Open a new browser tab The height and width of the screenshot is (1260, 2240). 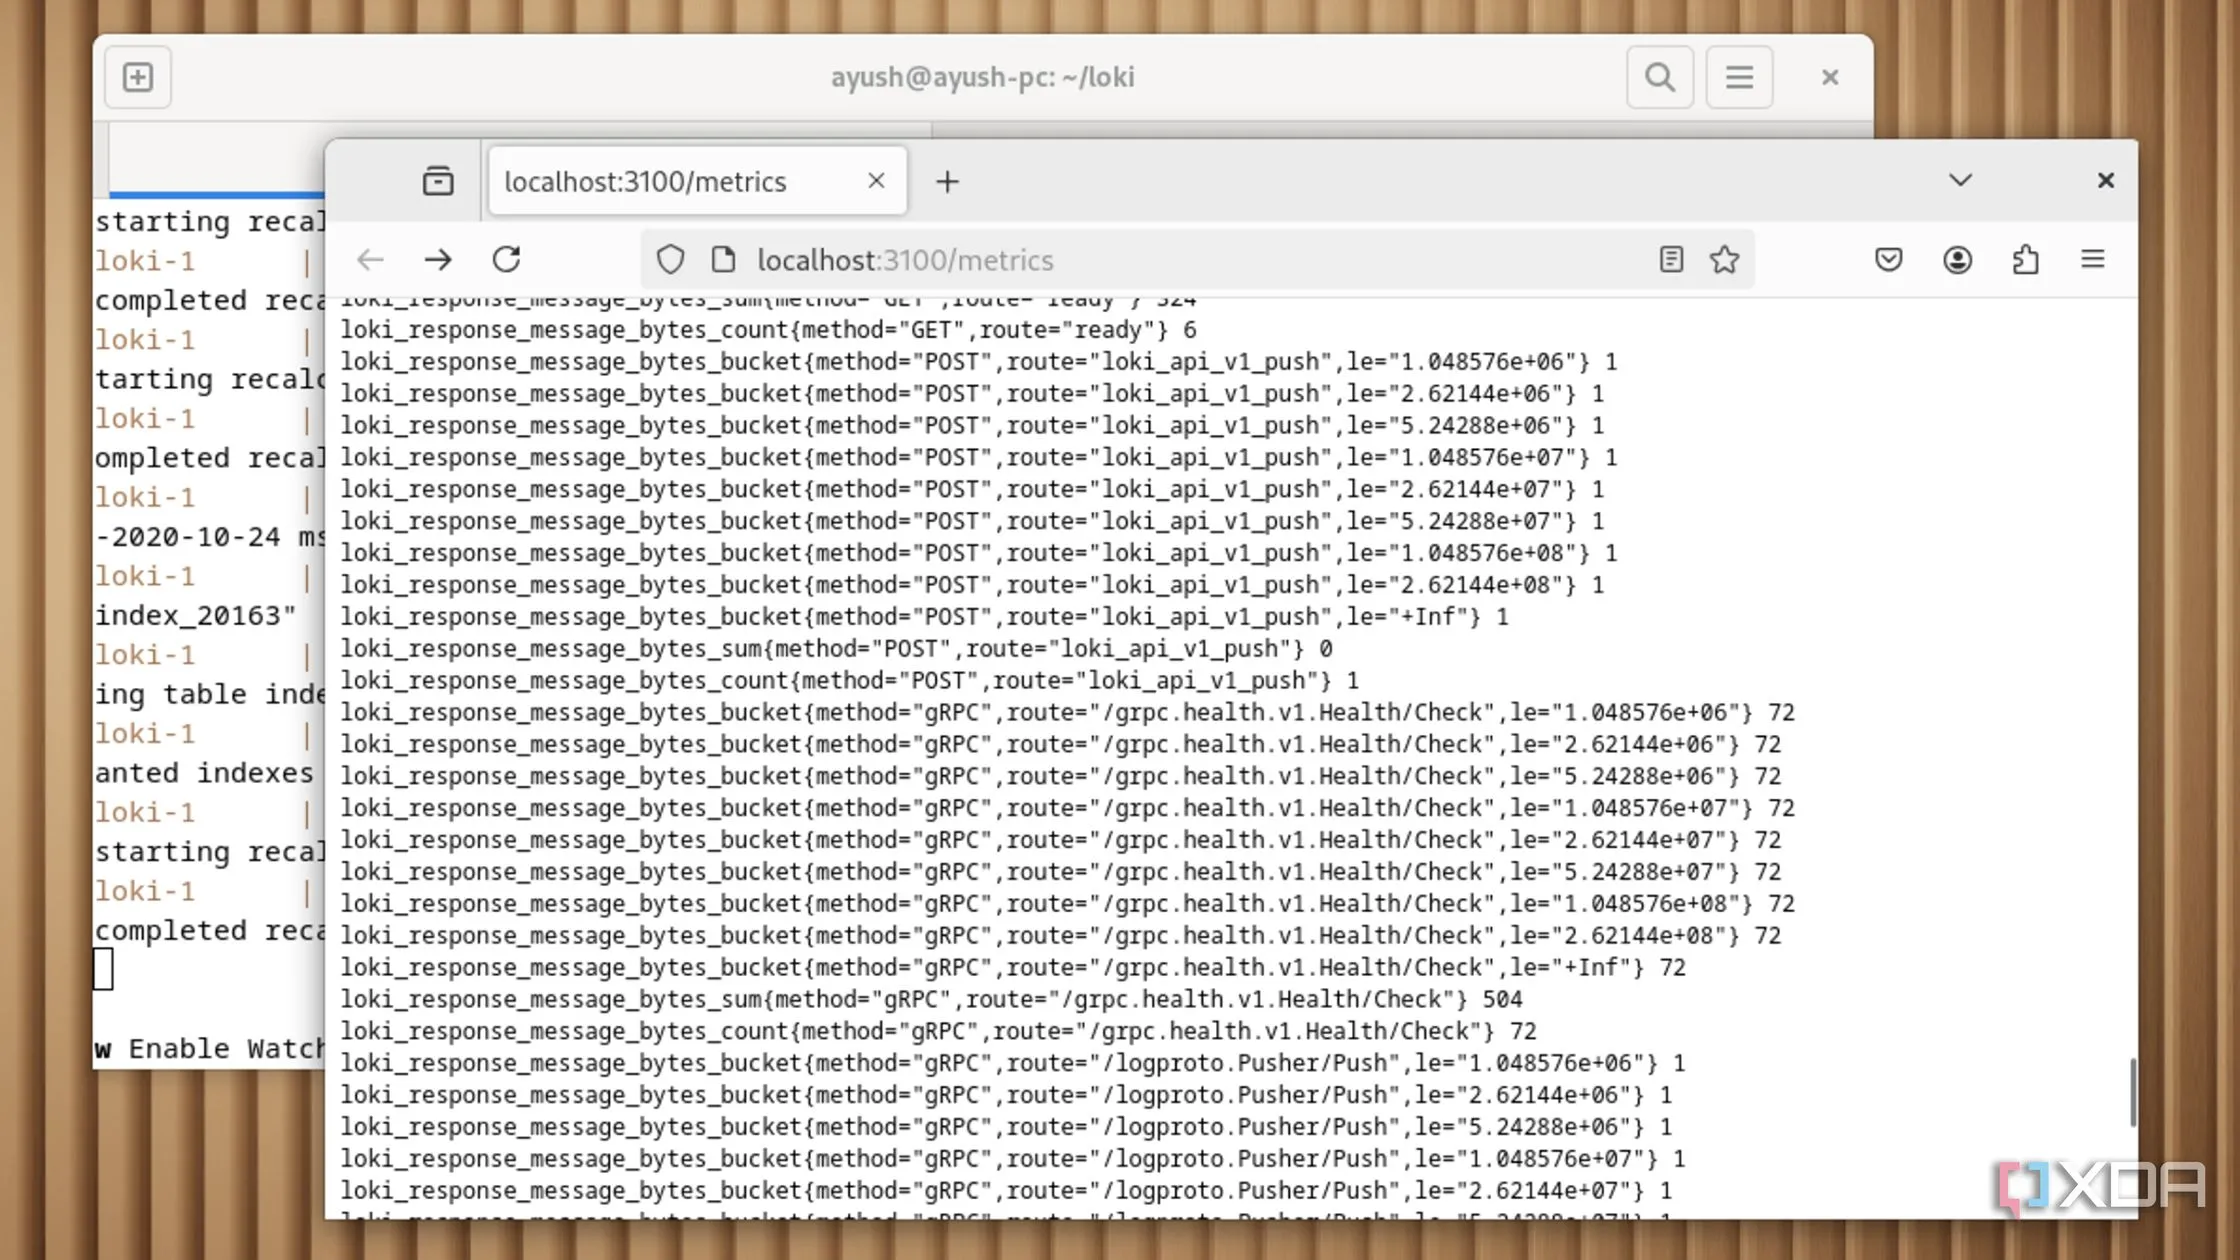(x=947, y=181)
